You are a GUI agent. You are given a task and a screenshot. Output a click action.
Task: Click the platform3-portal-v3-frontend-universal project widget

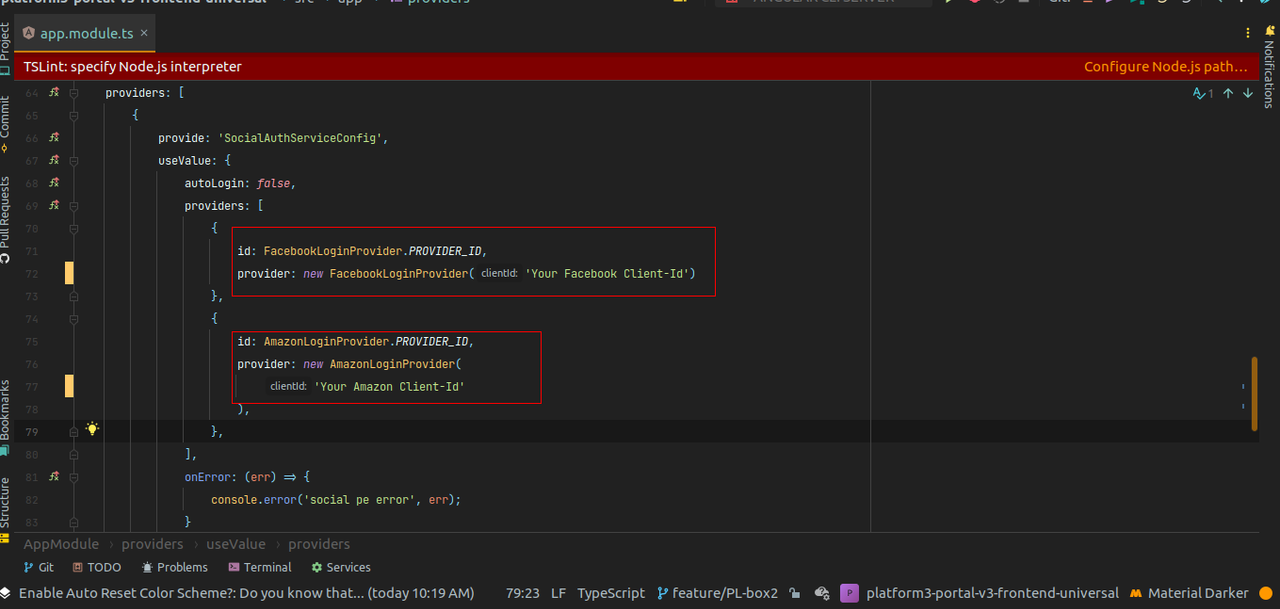coord(979,593)
